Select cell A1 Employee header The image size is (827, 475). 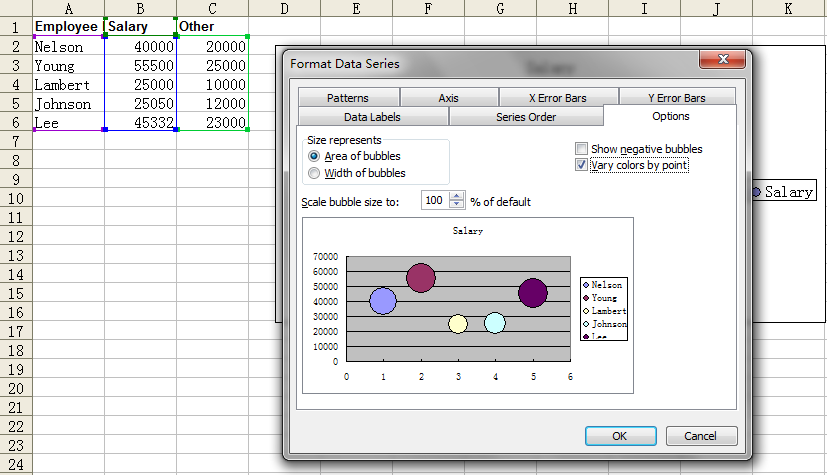click(69, 26)
